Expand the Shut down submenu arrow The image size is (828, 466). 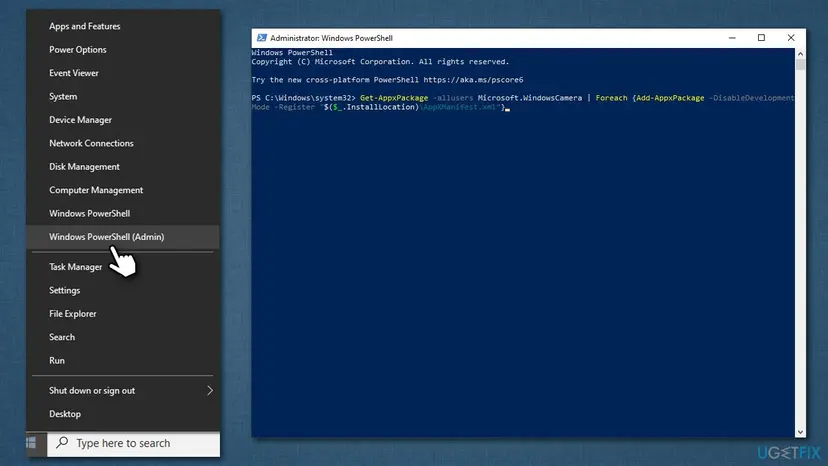[210, 390]
